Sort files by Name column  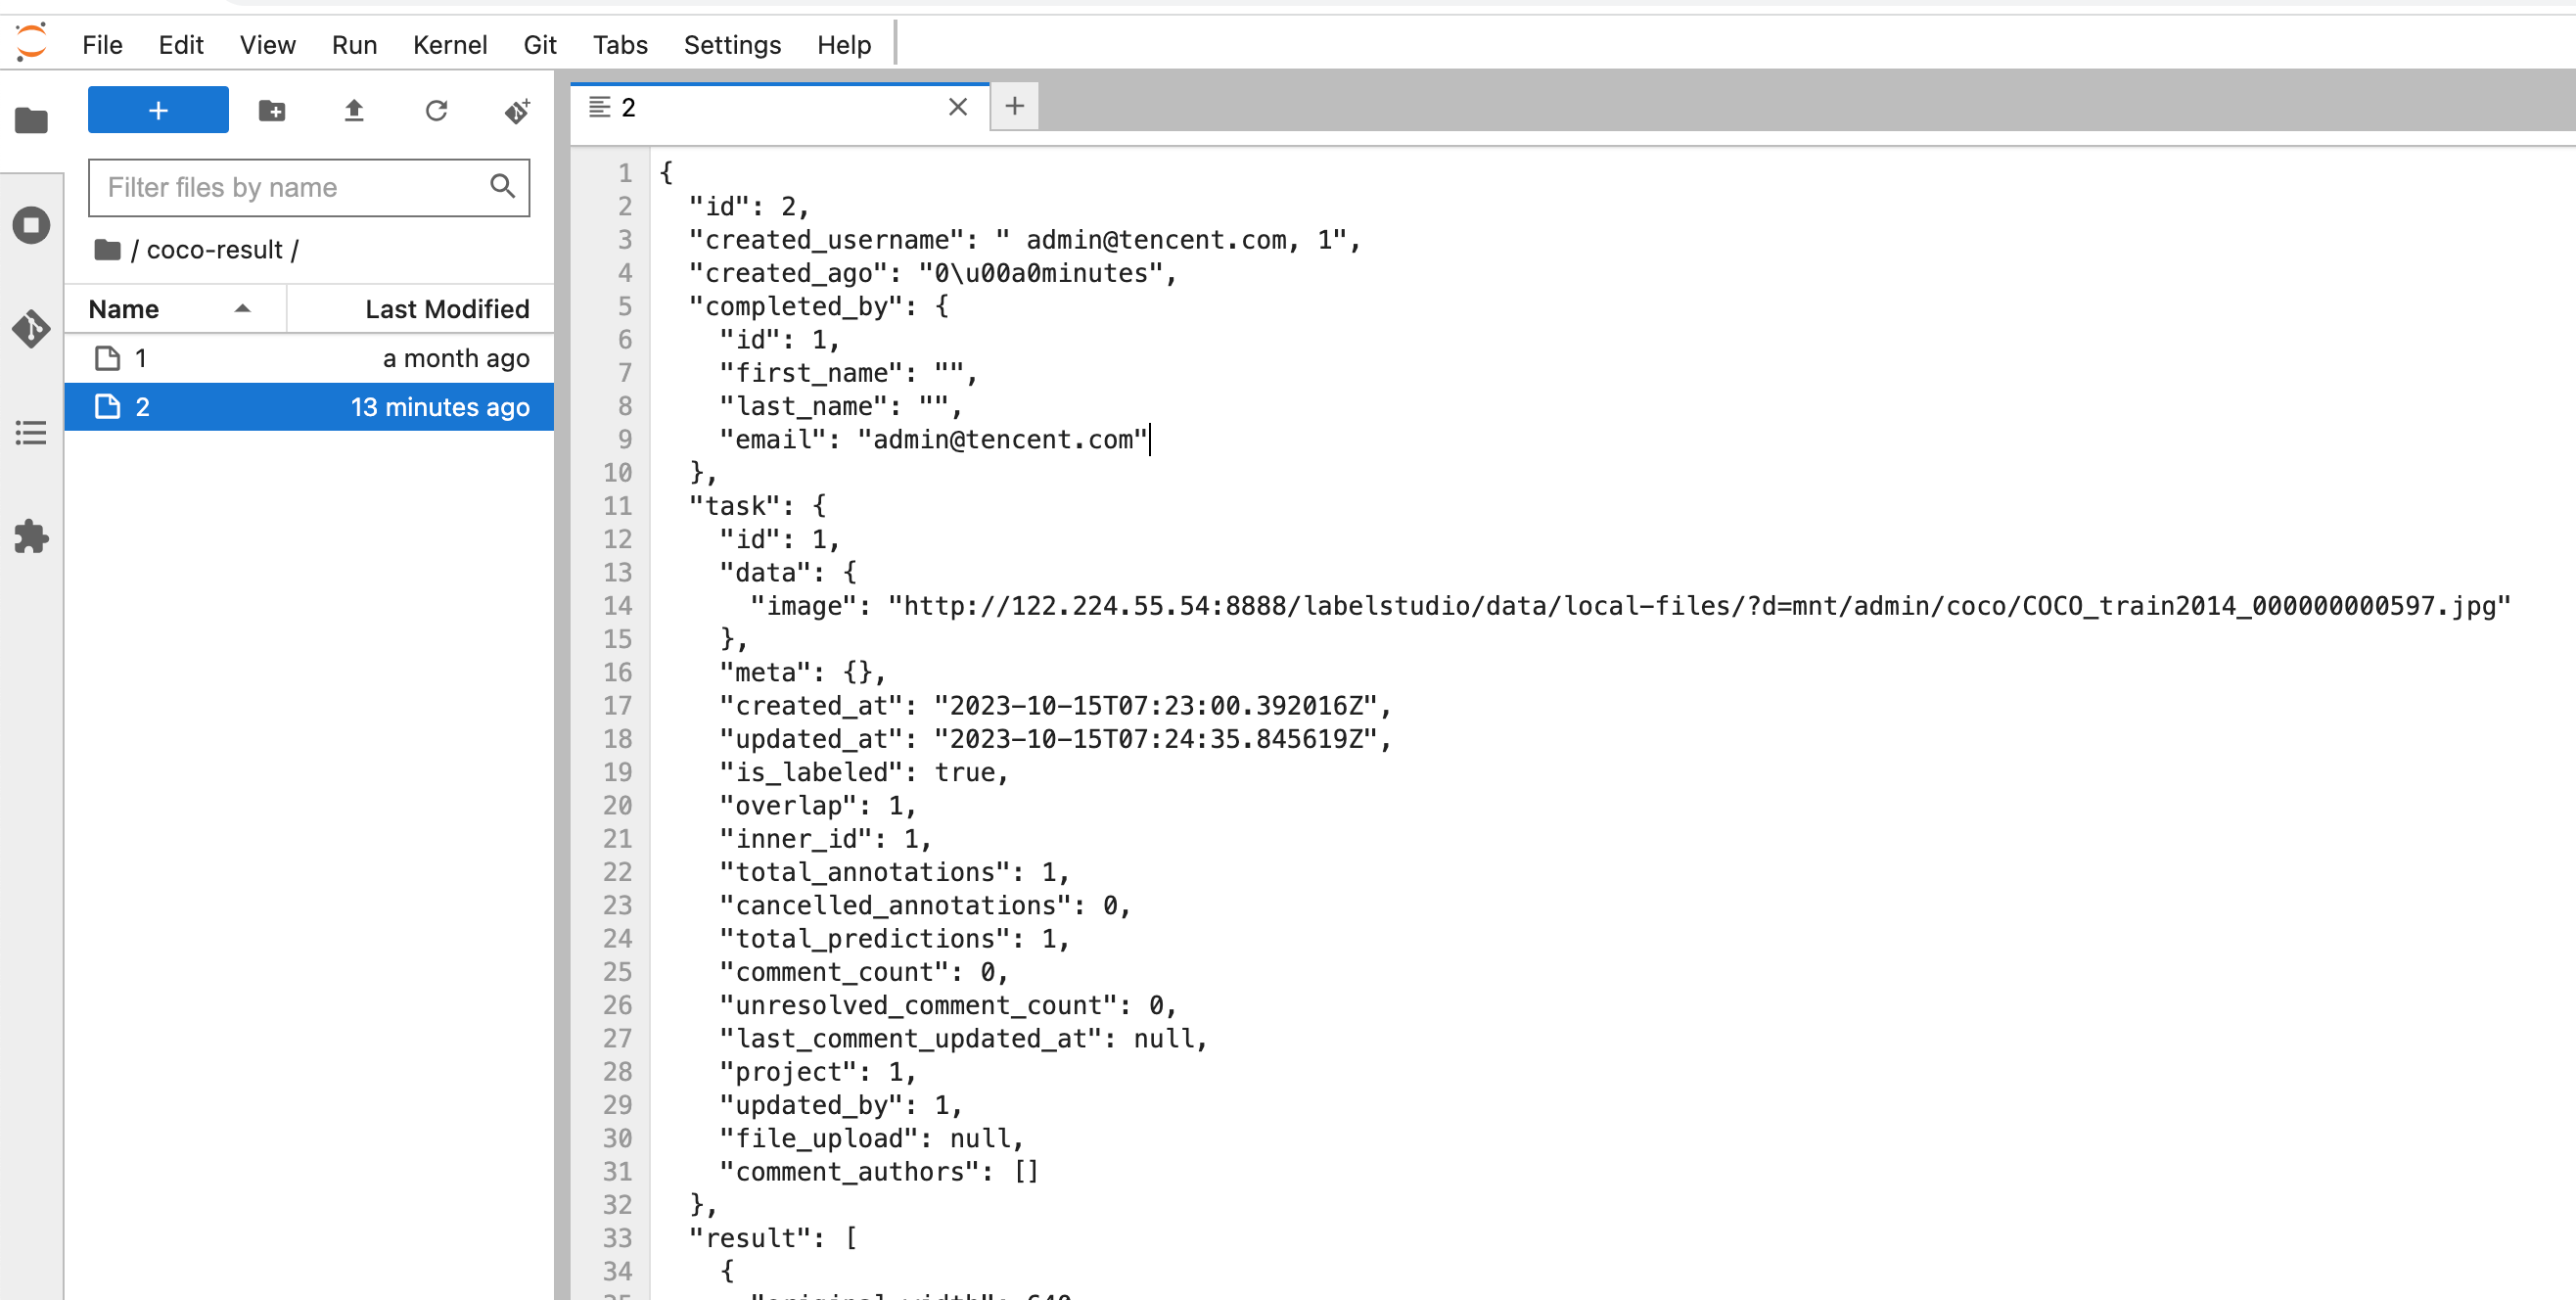[x=124, y=309]
